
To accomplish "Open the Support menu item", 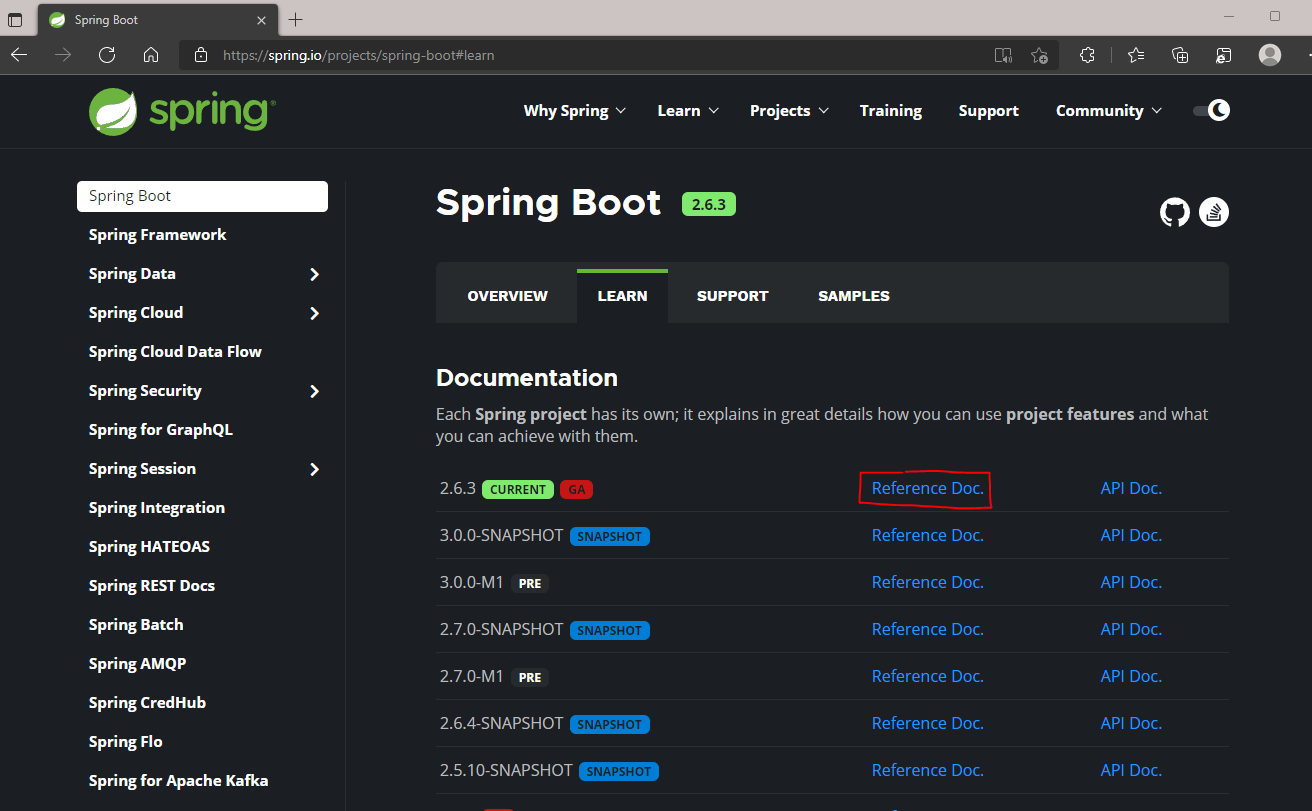I will coord(988,111).
